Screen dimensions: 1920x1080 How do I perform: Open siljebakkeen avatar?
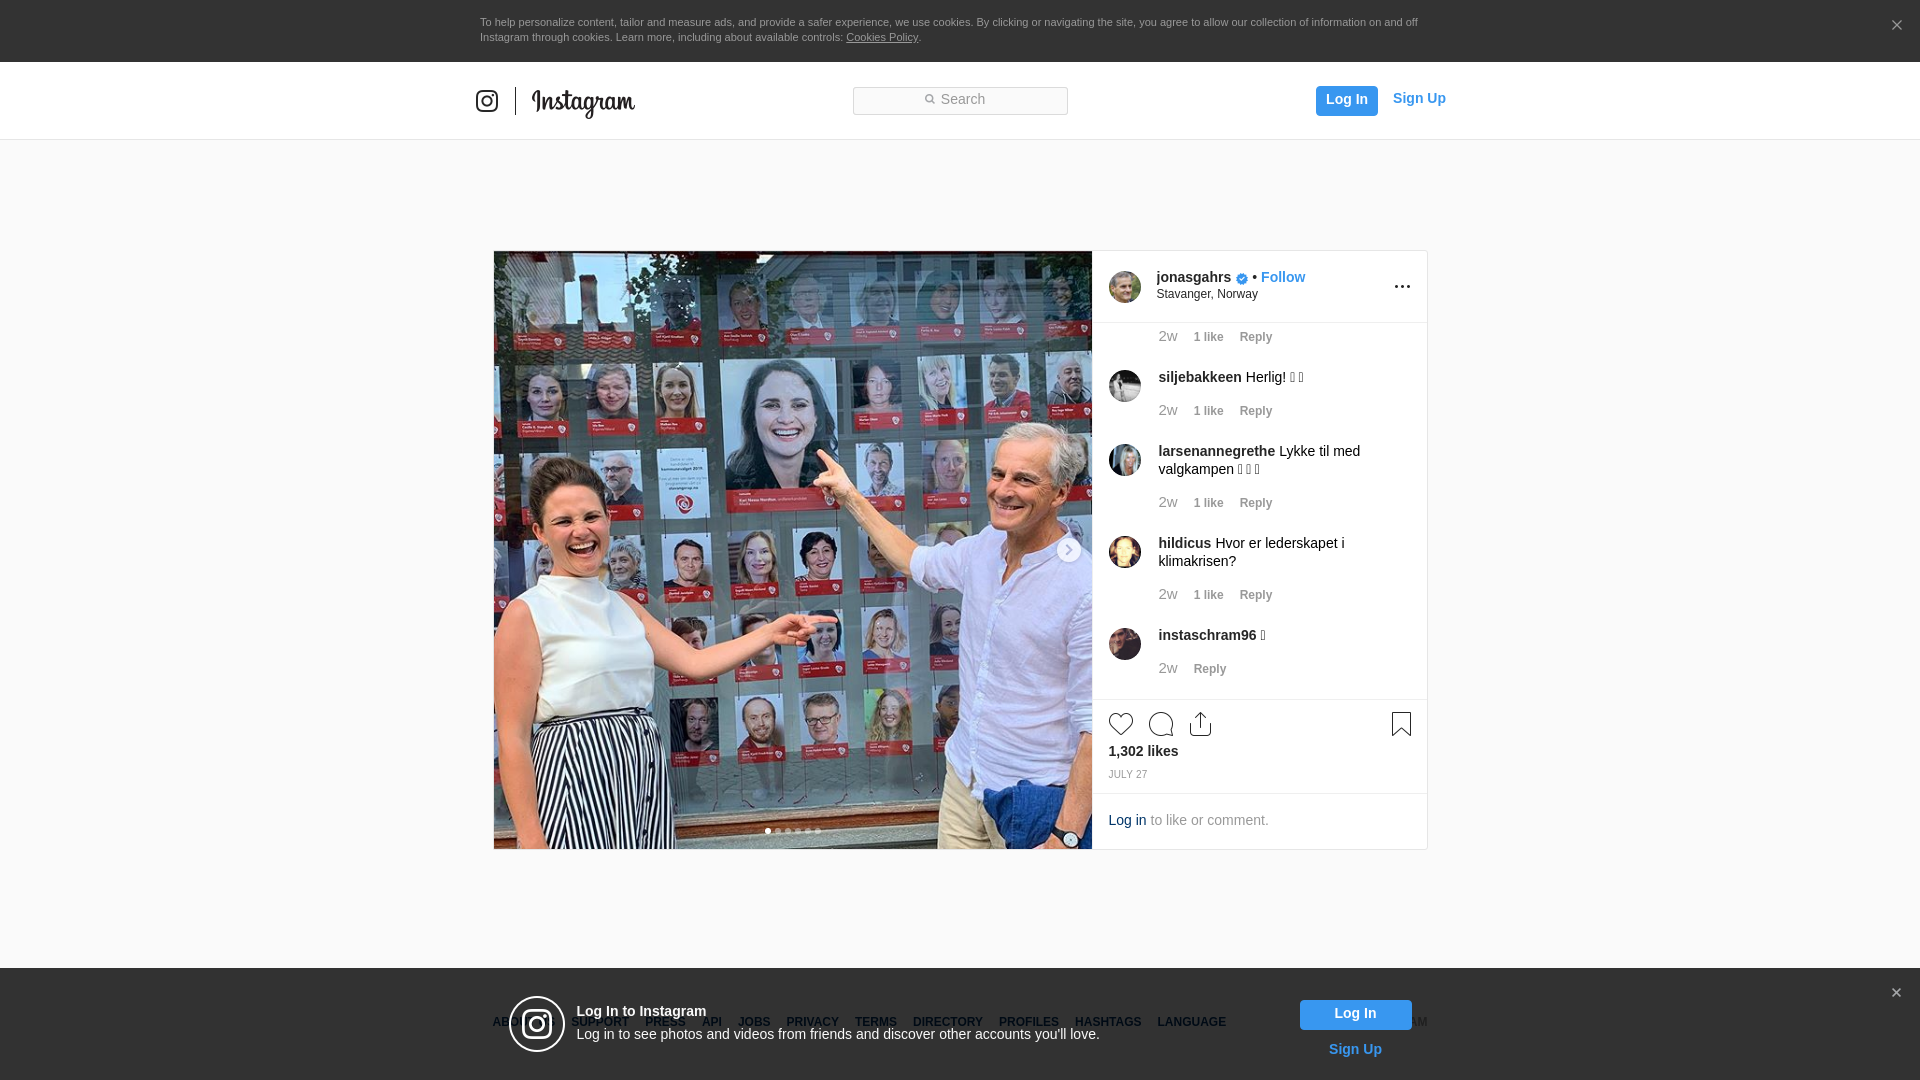pyautogui.click(x=1125, y=386)
